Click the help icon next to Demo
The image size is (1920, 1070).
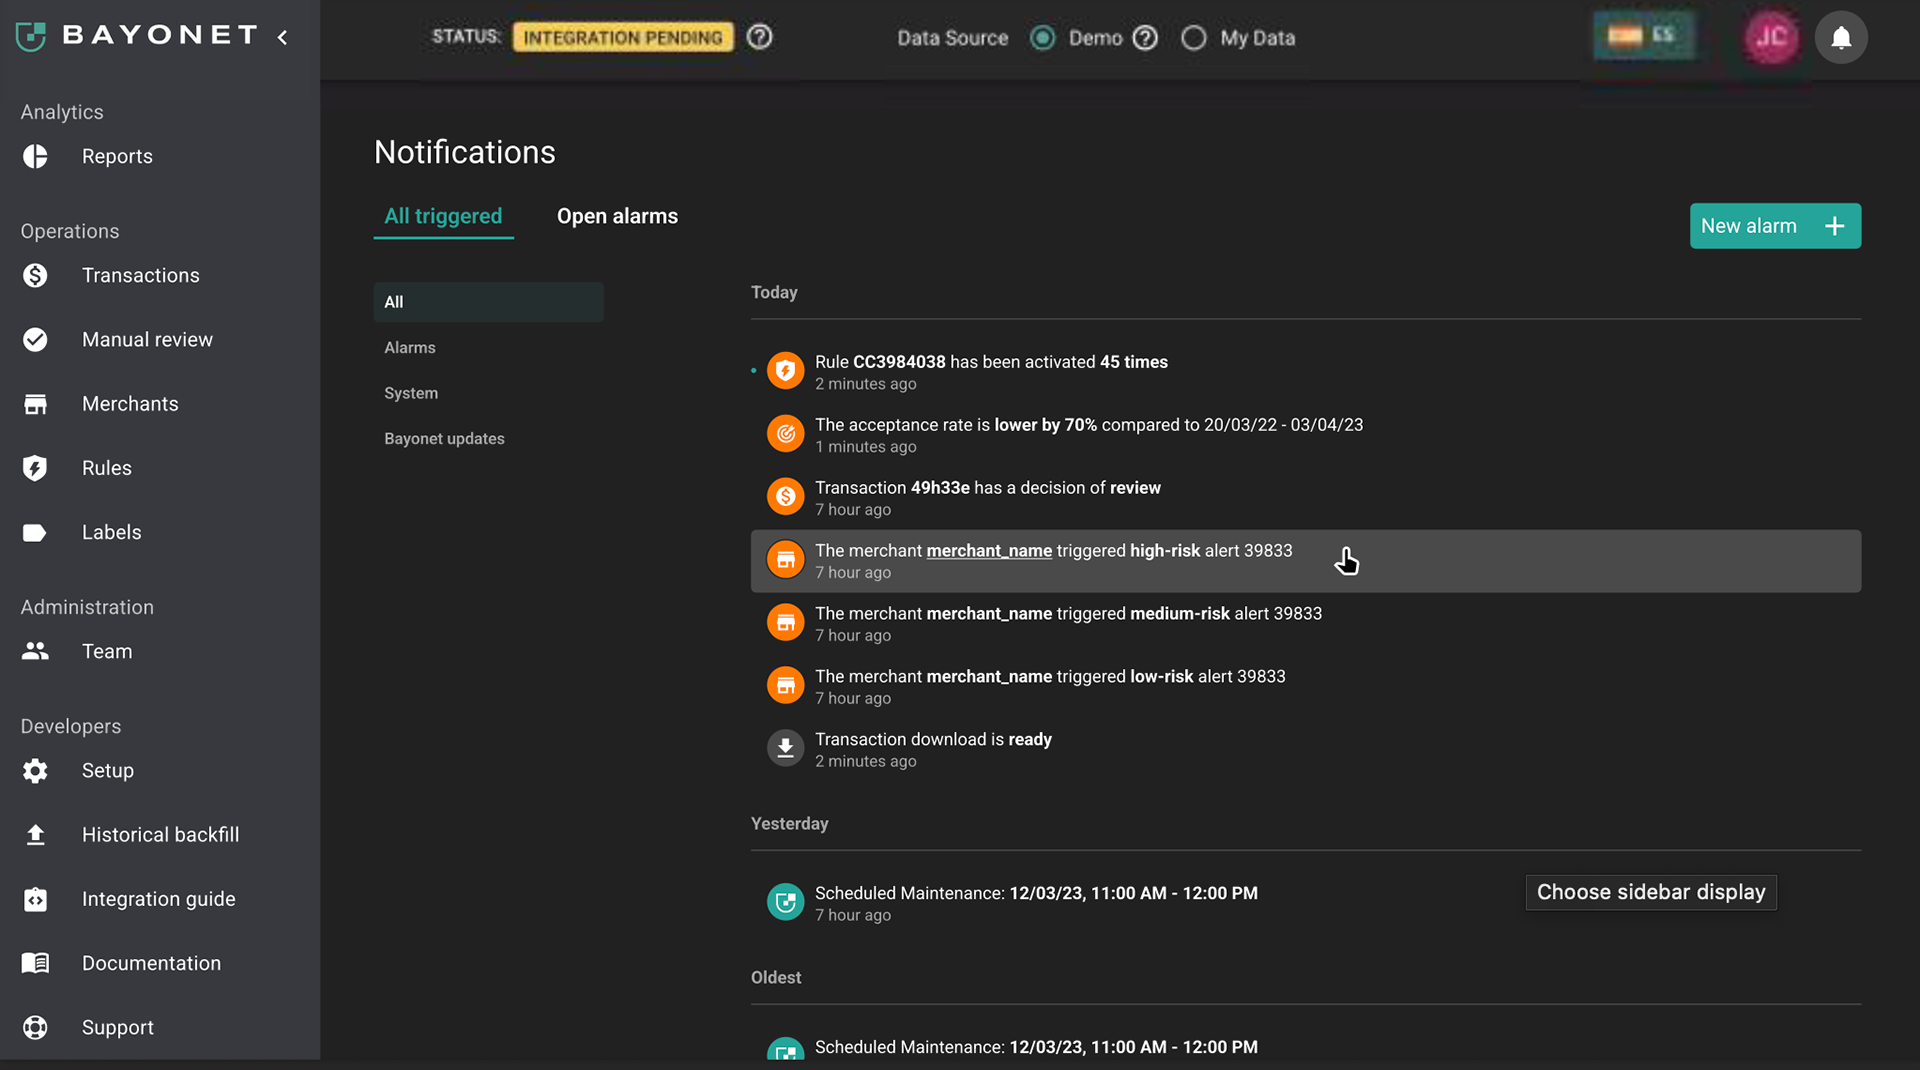[1145, 38]
